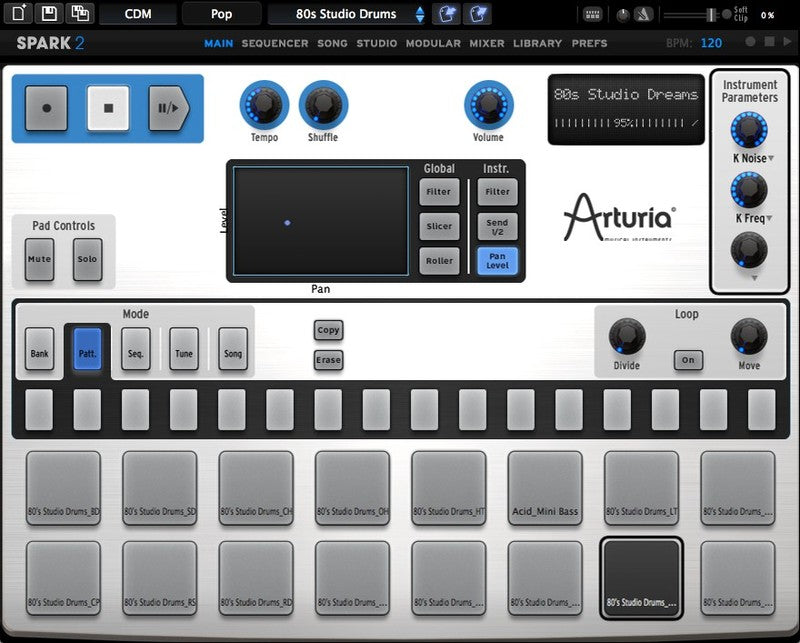Click the large stop button in transport
Screen dimensions: 800x643
108,108
